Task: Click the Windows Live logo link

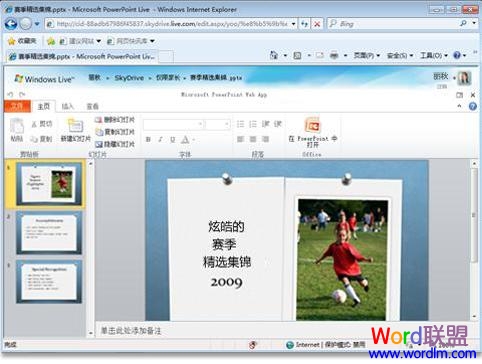Action: [44, 79]
